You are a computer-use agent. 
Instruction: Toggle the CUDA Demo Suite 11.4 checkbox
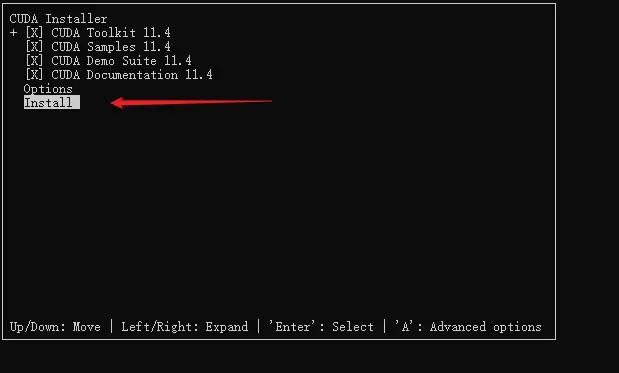pyautogui.click(x=34, y=61)
